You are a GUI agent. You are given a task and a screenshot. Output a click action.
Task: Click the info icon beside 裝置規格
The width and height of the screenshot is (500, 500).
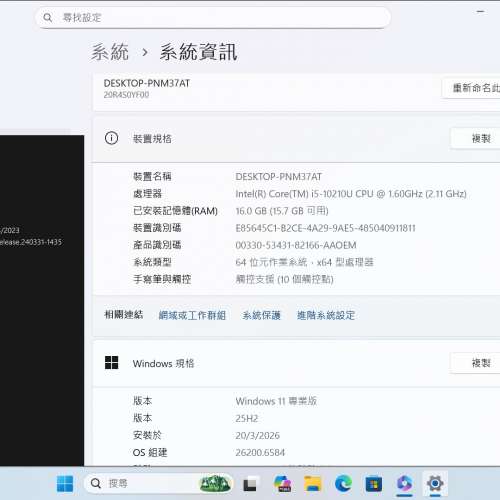click(111, 138)
